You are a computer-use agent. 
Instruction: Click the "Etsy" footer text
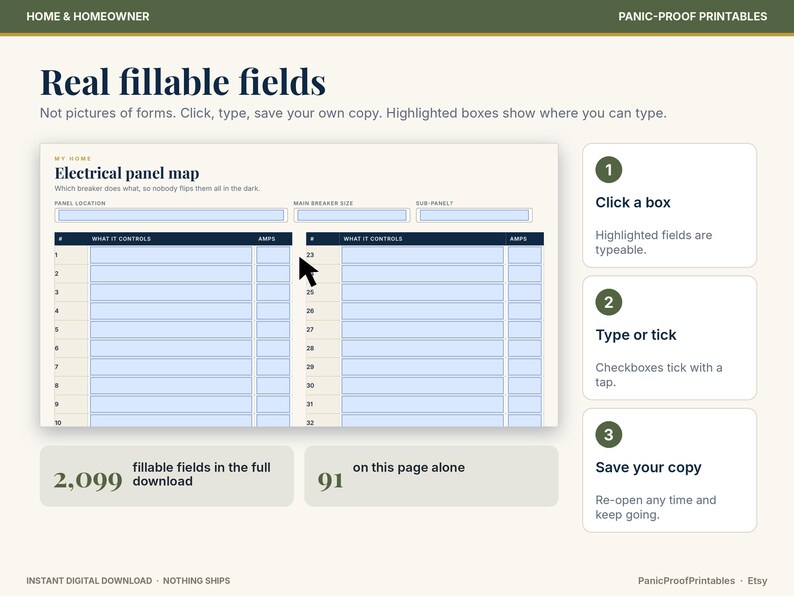(758, 580)
